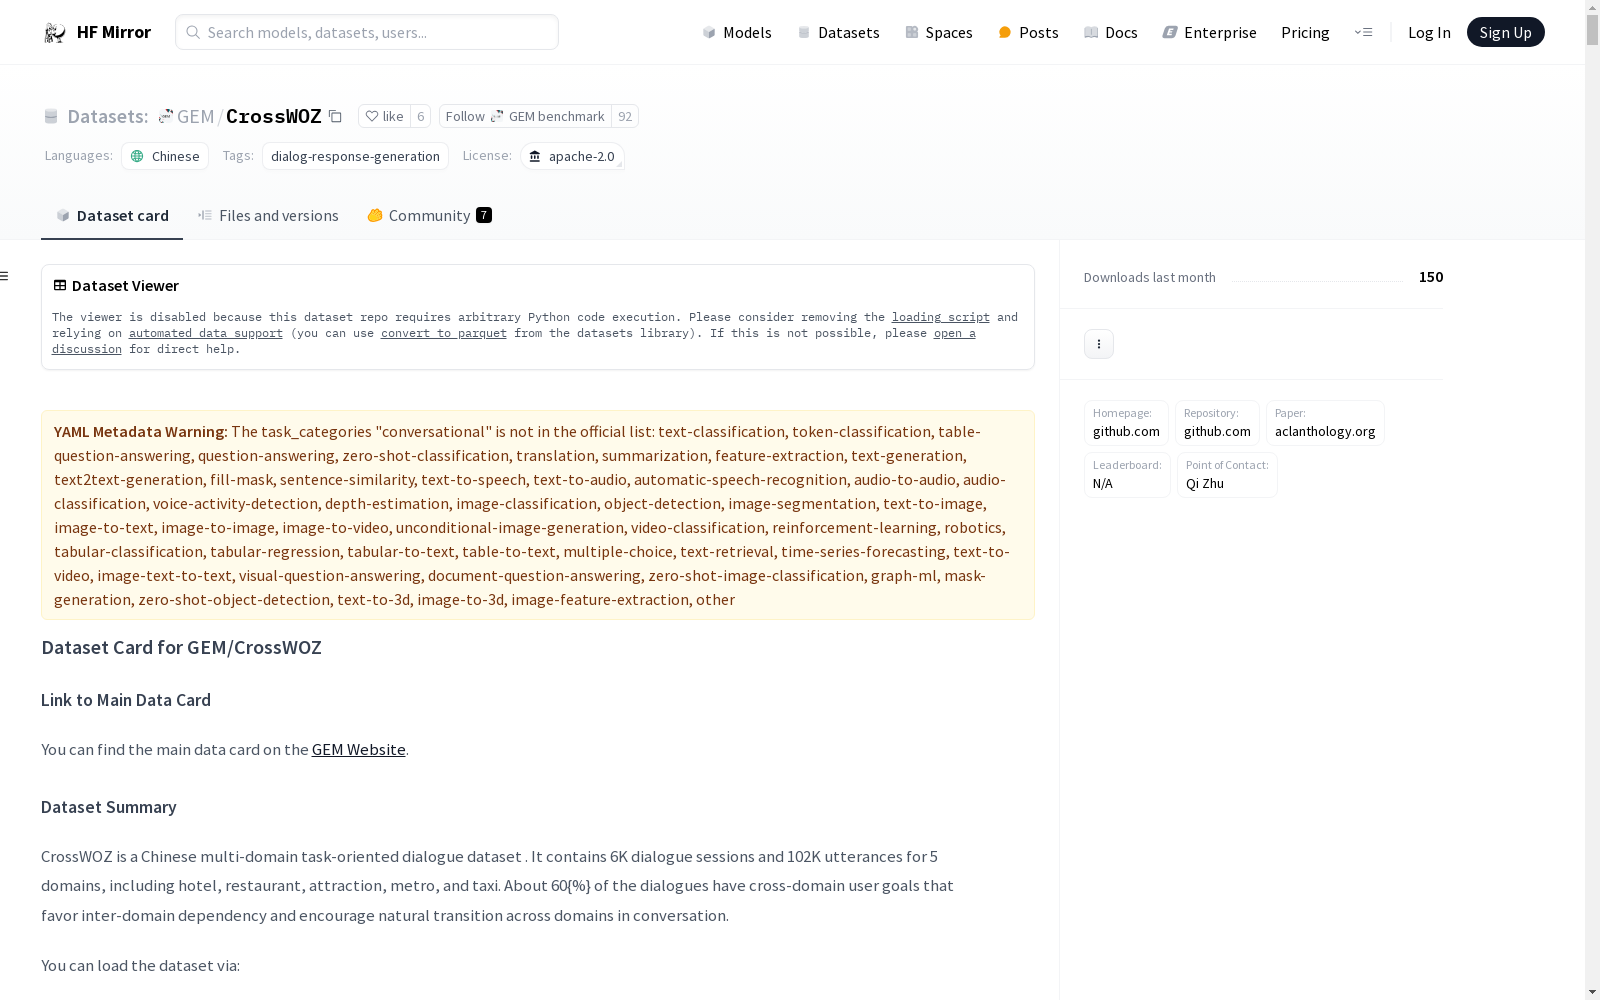Viewport: 1600px width, 1000px height.
Task: Click the follower count 92
Action: pyautogui.click(x=625, y=117)
